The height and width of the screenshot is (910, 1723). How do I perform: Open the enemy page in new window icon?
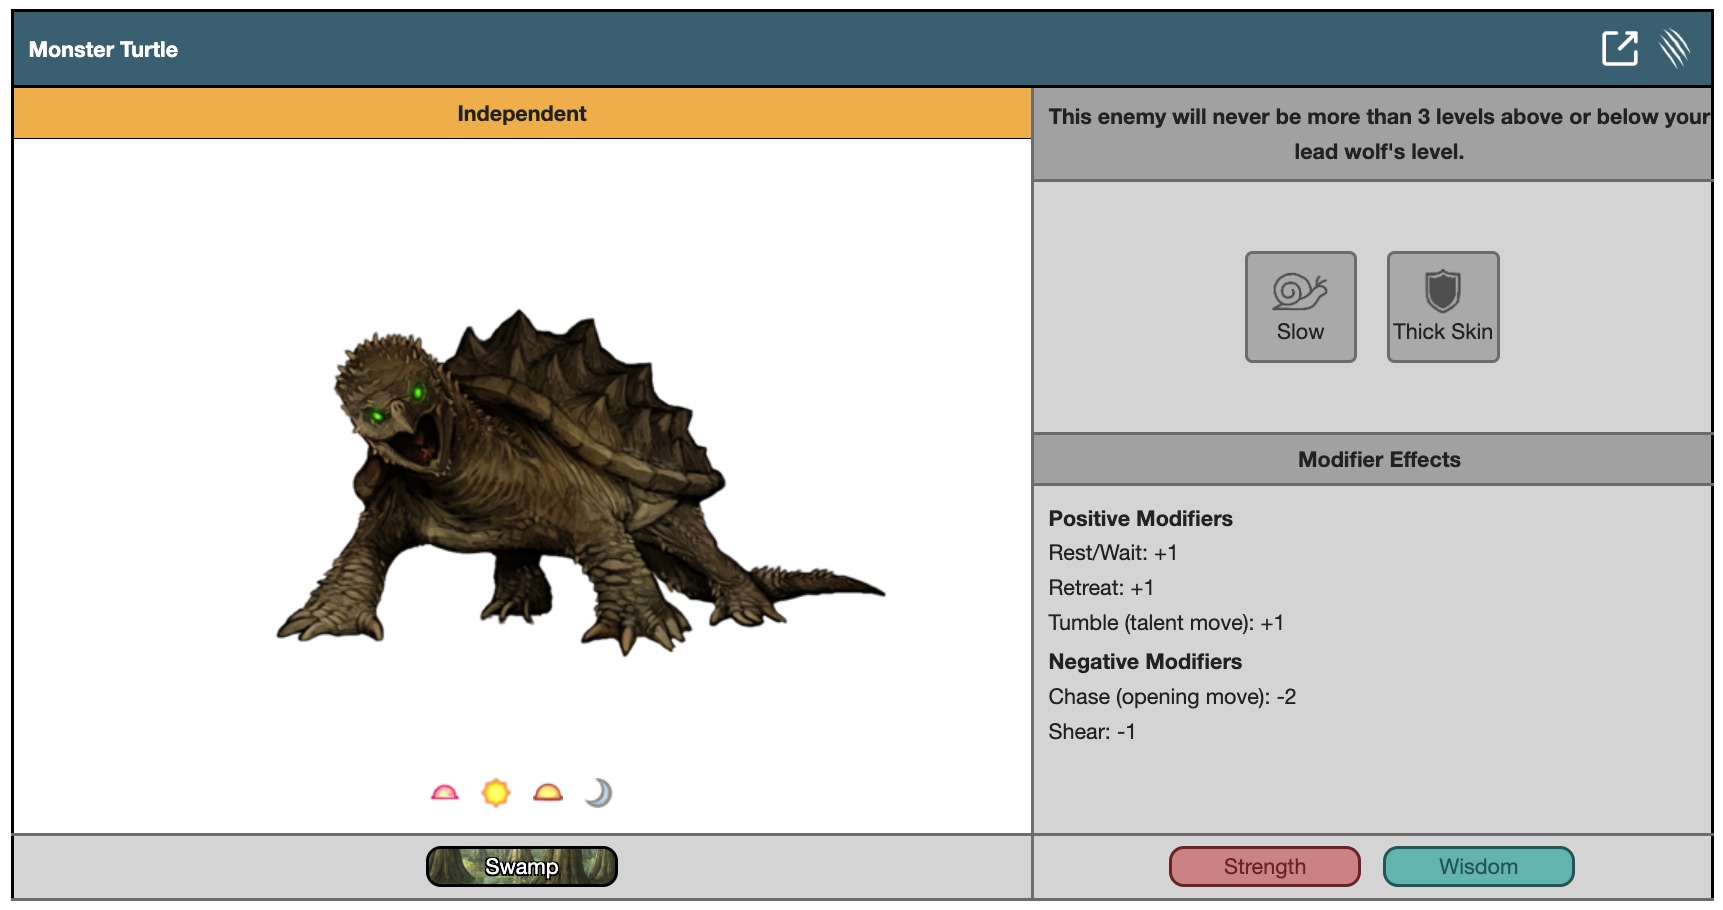pos(1619,48)
